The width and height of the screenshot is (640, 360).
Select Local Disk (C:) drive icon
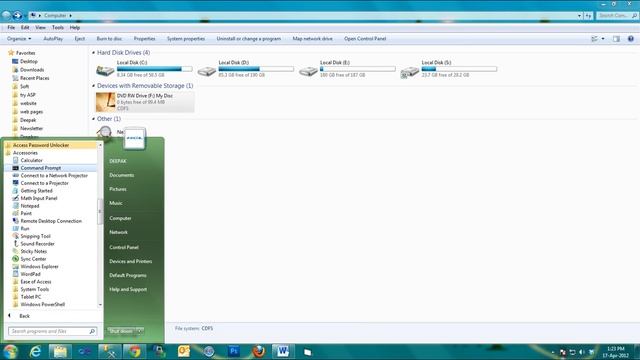[105, 71]
